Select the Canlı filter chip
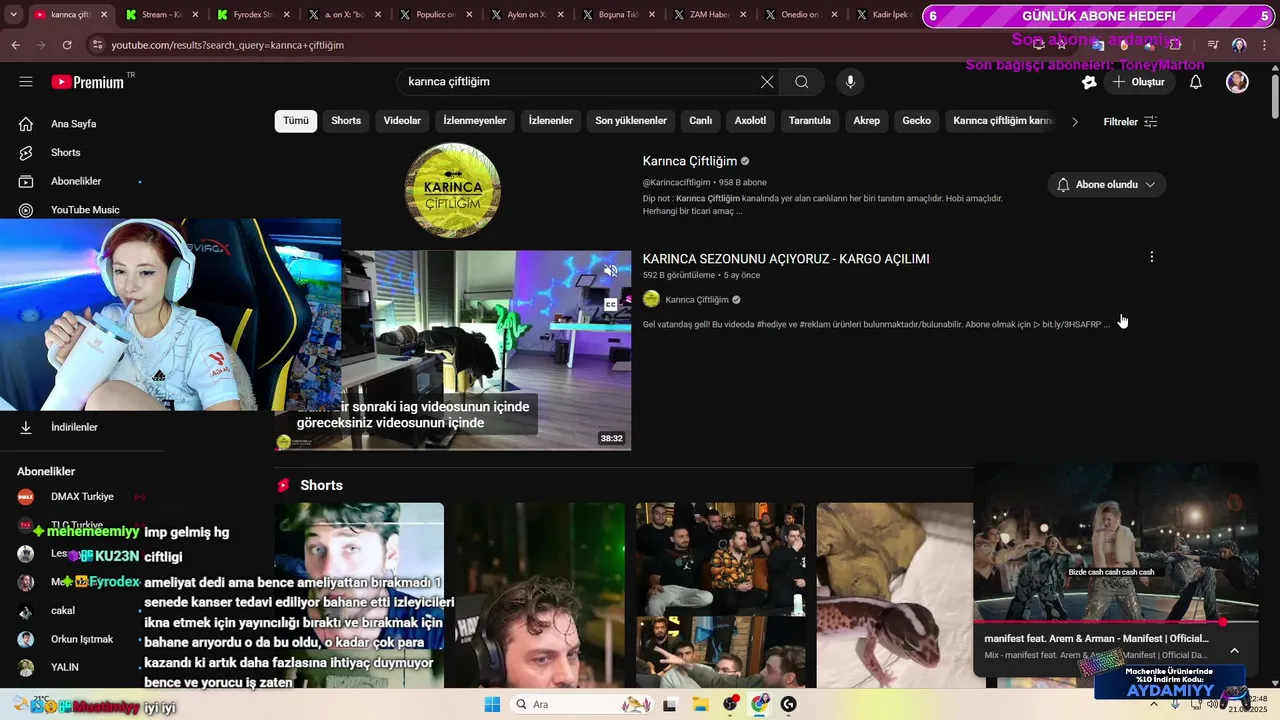Image resolution: width=1280 pixels, height=720 pixels. click(x=701, y=121)
